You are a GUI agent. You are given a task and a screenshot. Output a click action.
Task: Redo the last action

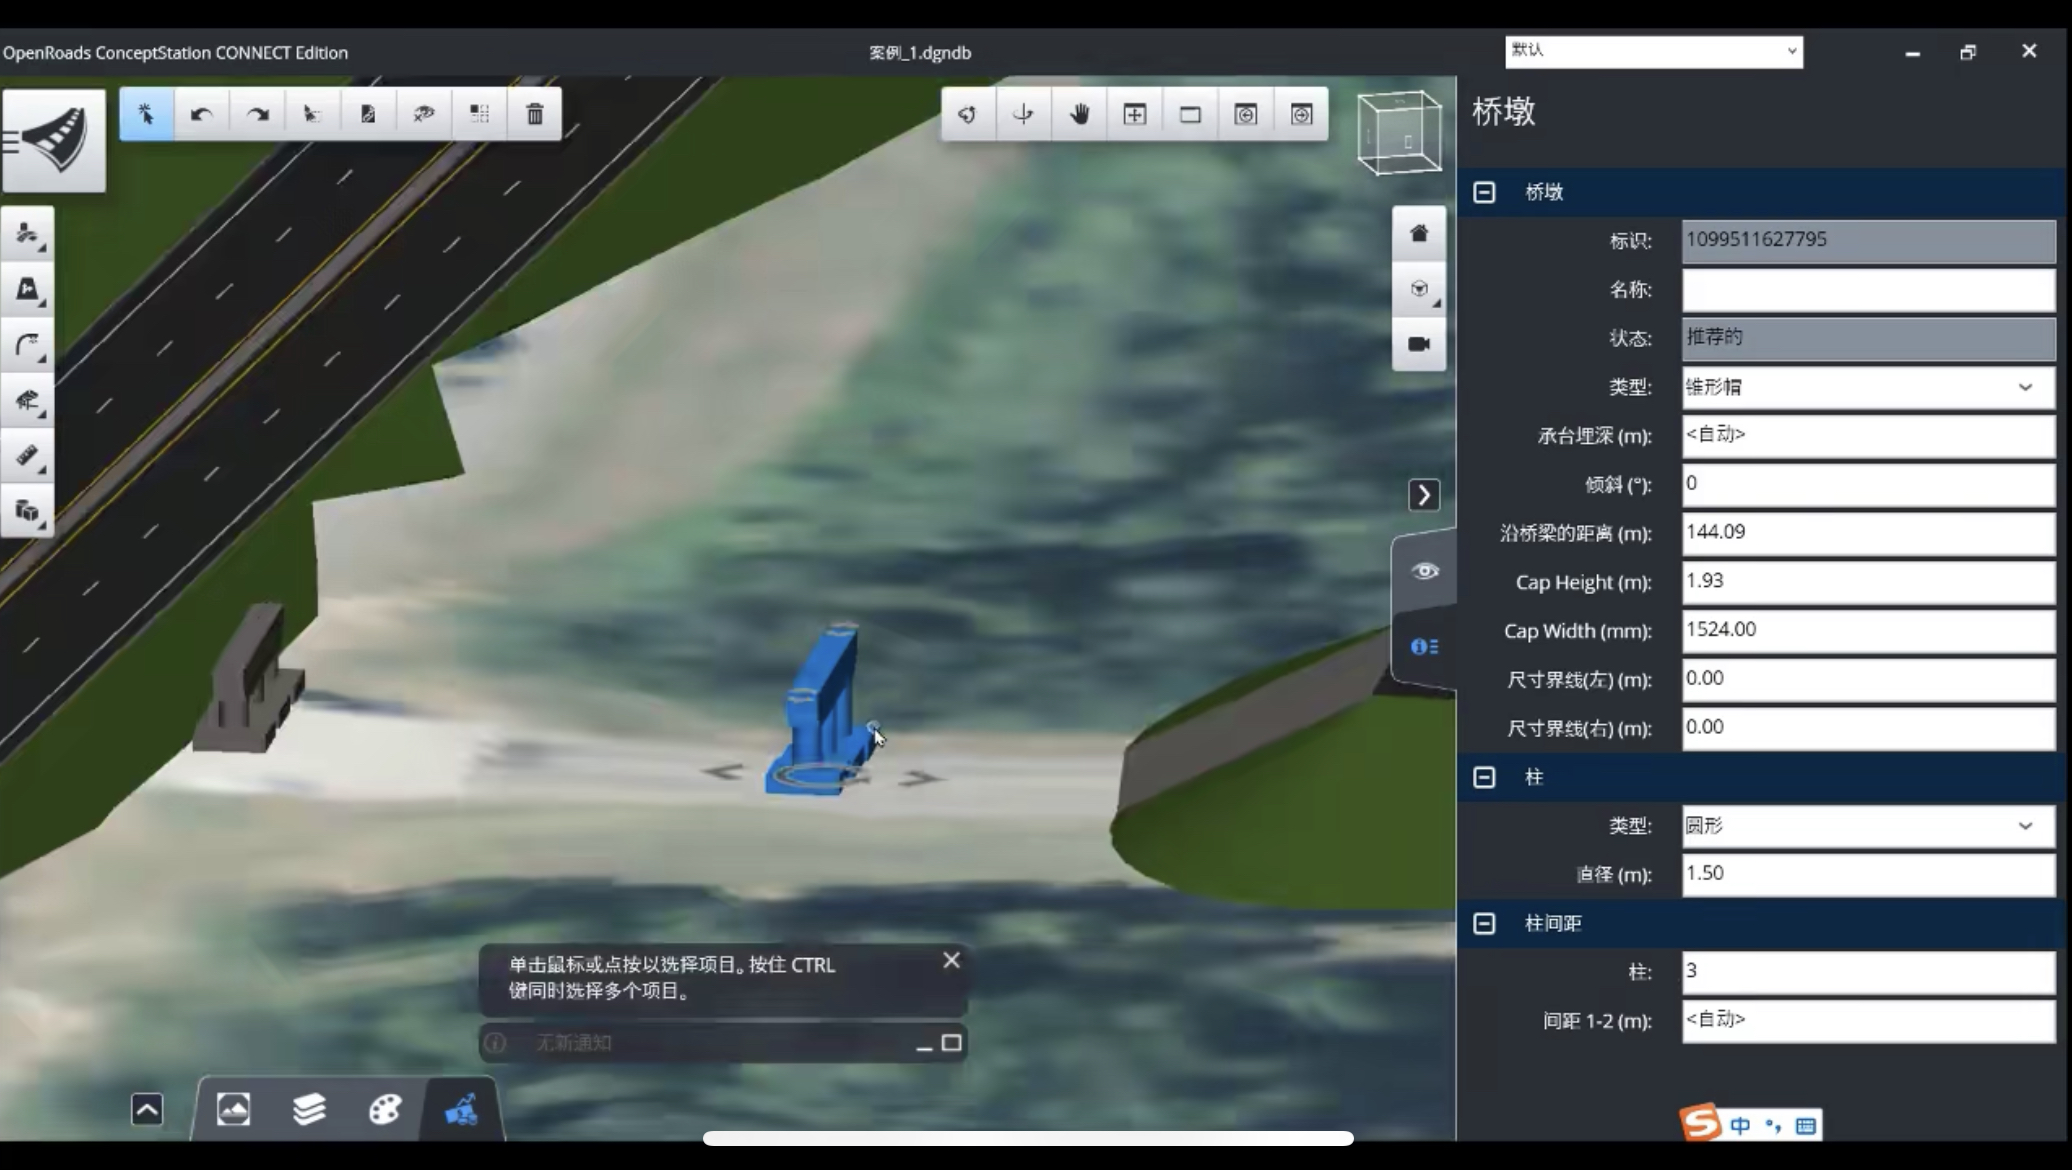257,114
